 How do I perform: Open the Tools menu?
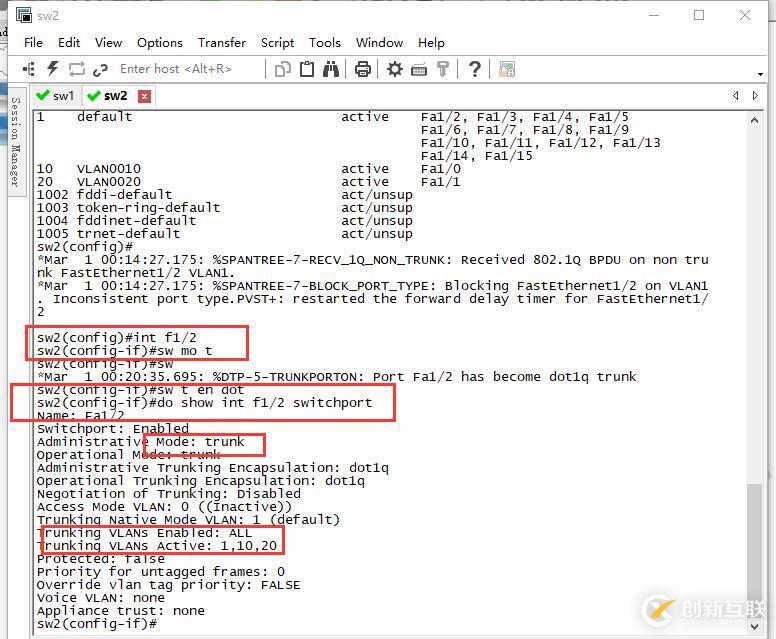click(x=325, y=43)
